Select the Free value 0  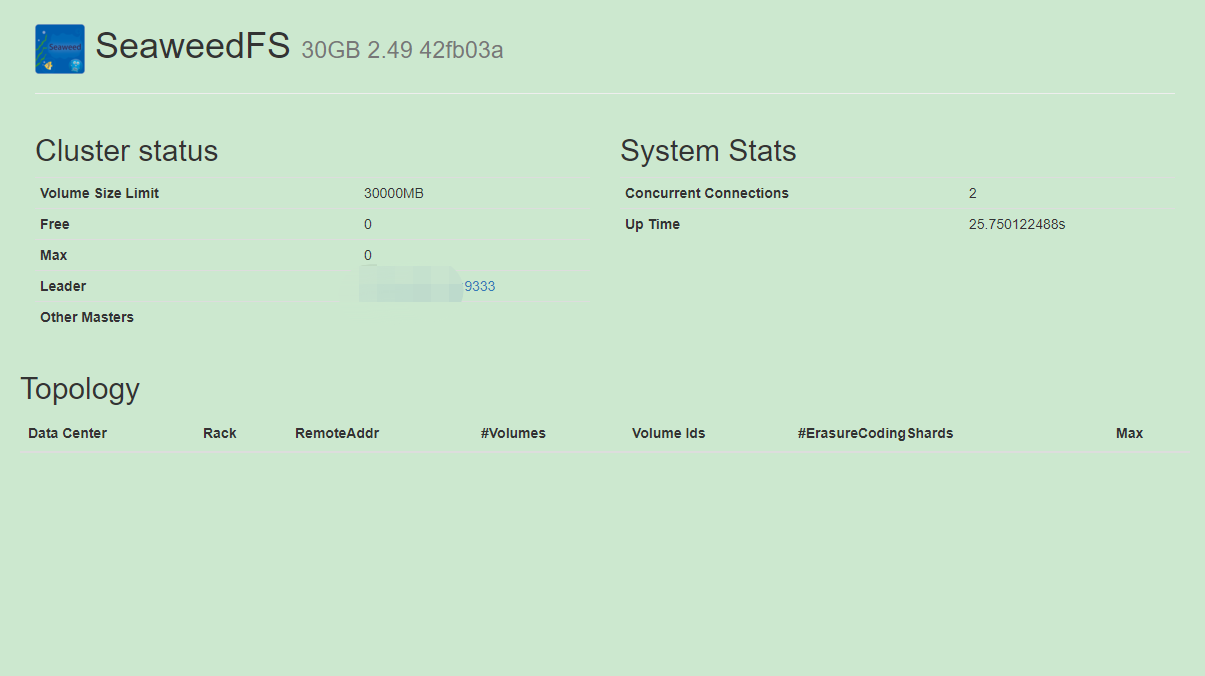tap(368, 224)
